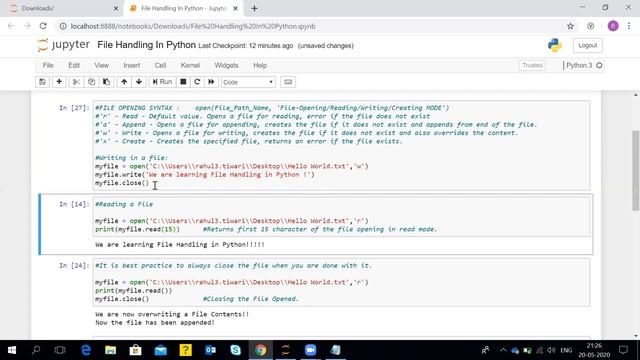Click the ENG language indicator

[566, 350]
